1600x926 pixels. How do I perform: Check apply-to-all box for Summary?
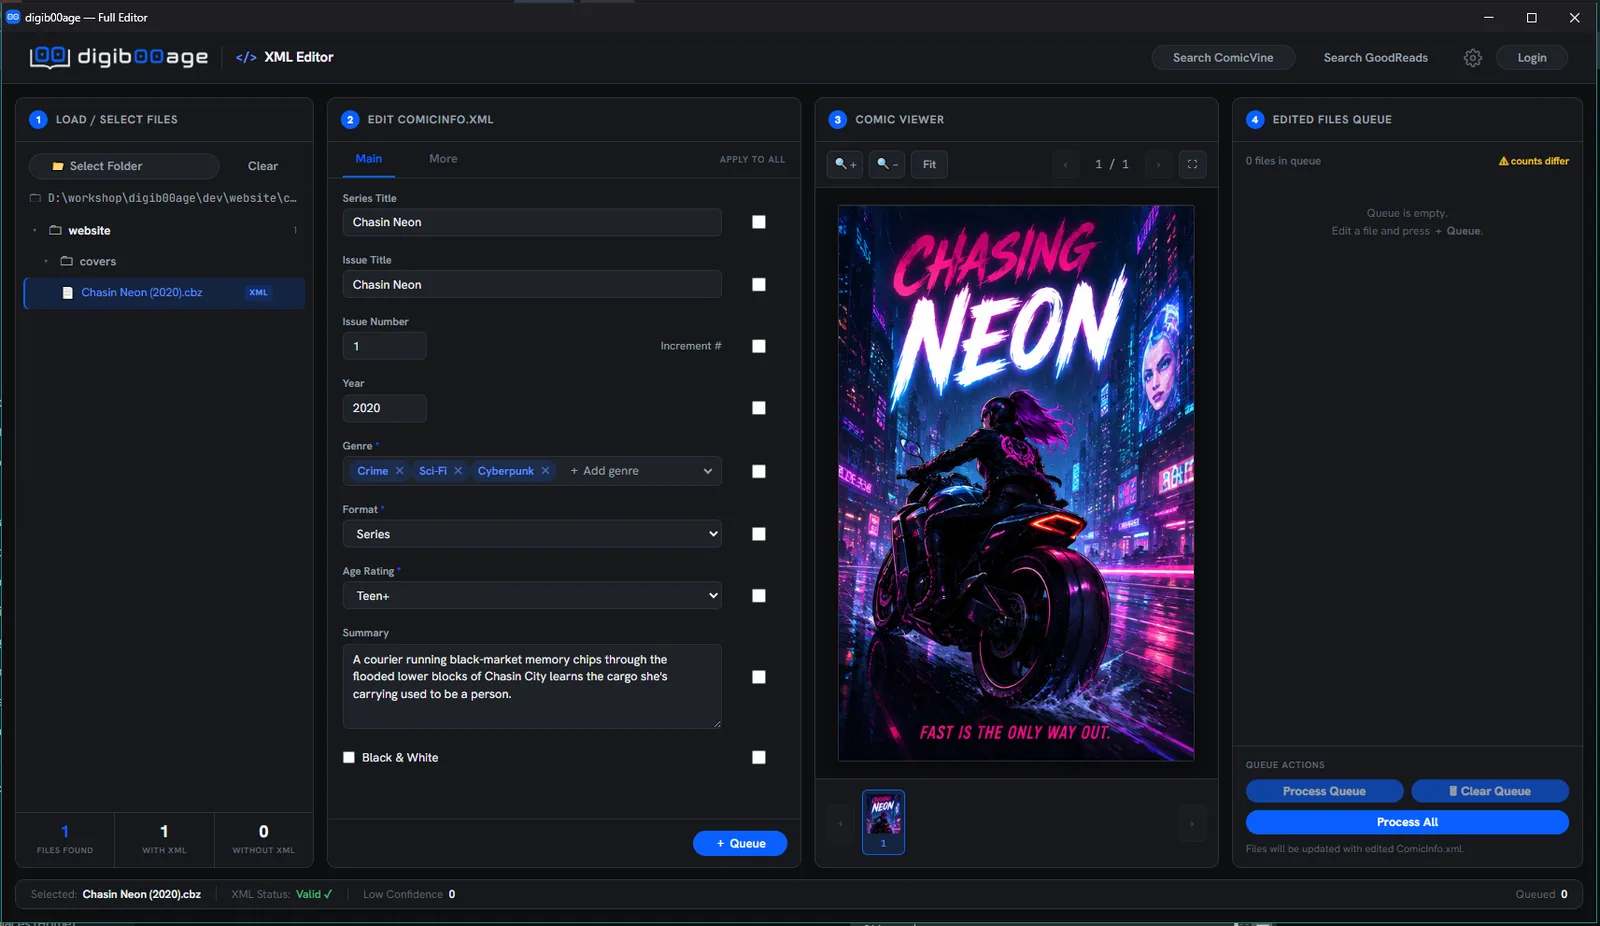click(759, 677)
